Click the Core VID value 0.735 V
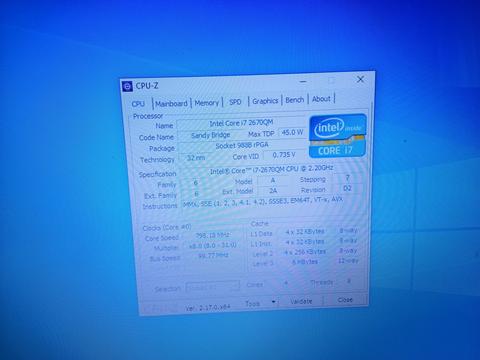The width and height of the screenshot is (480, 360). click(284, 155)
